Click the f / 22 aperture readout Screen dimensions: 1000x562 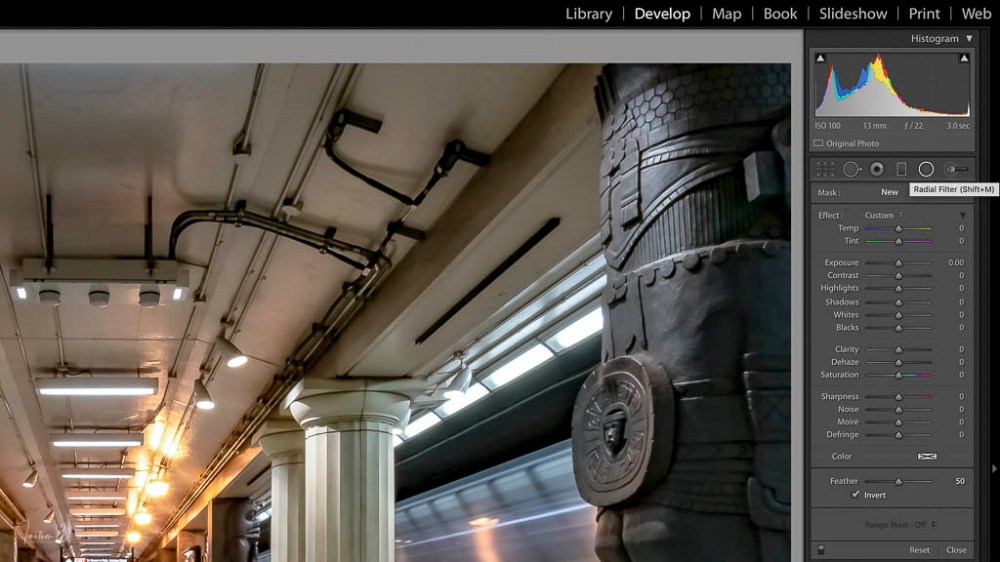click(913, 126)
